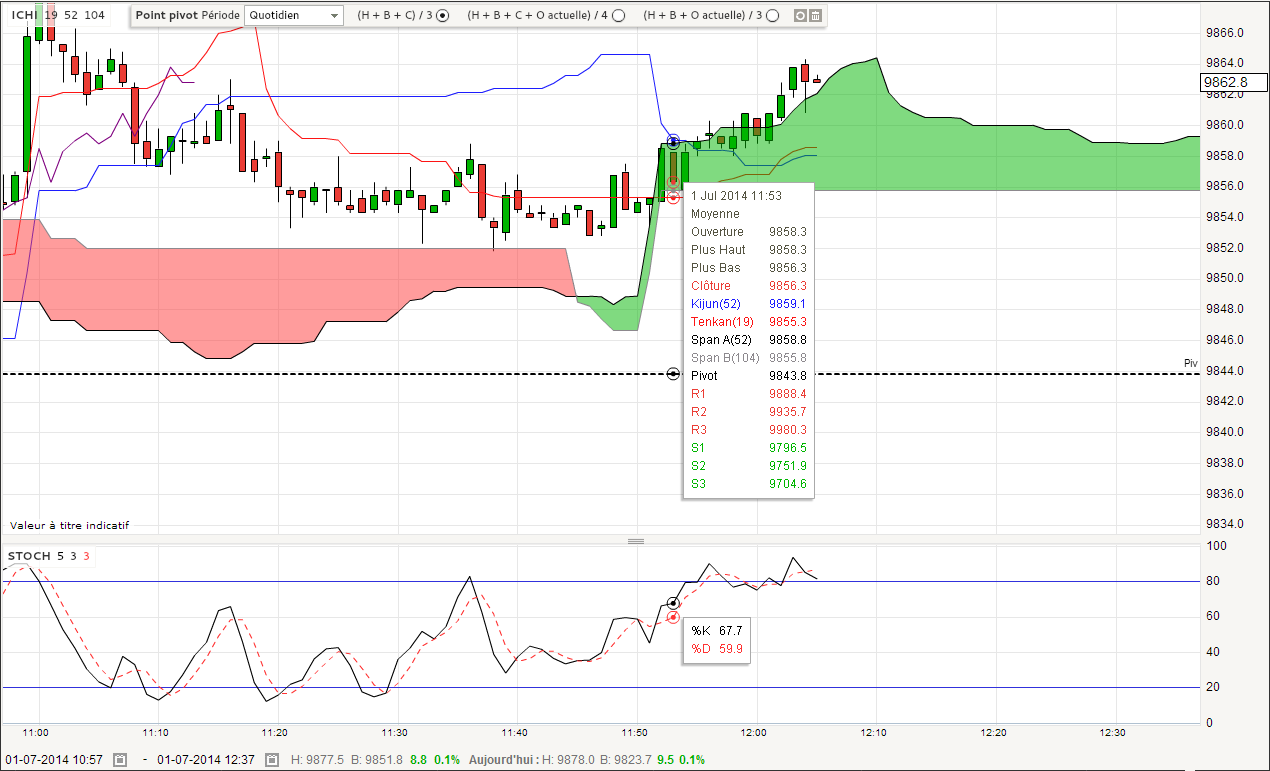
Task: Click the R1 9888.4 row in tooltip
Action: (748, 393)
